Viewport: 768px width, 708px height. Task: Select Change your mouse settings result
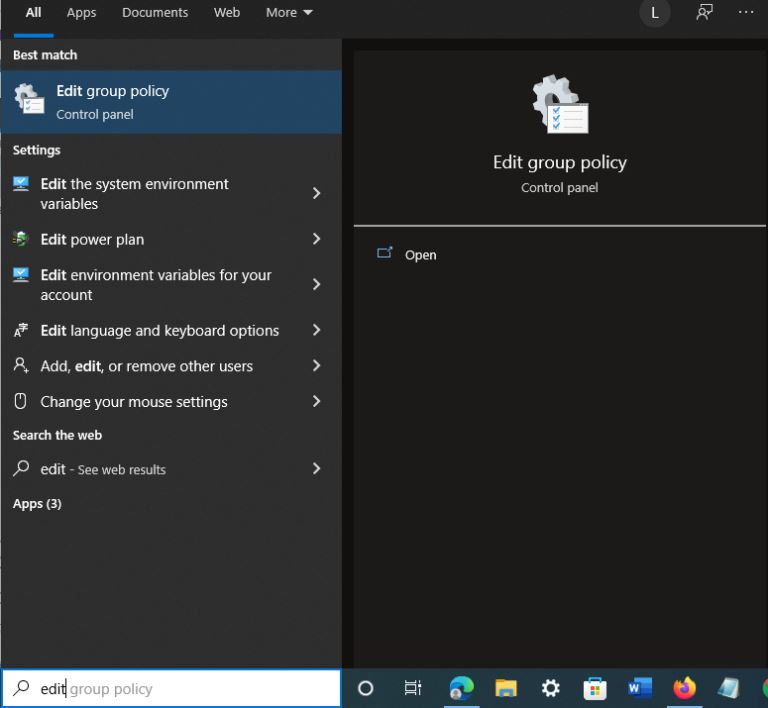(171, 401)
